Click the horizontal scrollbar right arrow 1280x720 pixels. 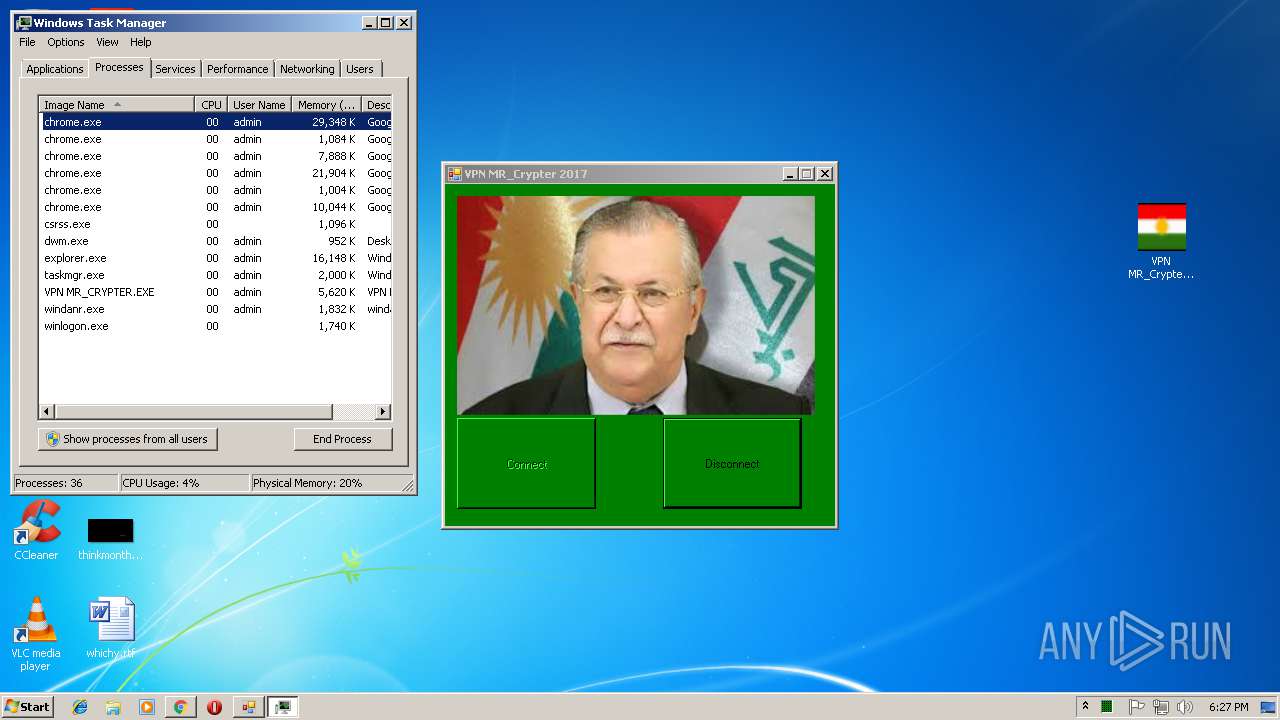coord(383,412)
